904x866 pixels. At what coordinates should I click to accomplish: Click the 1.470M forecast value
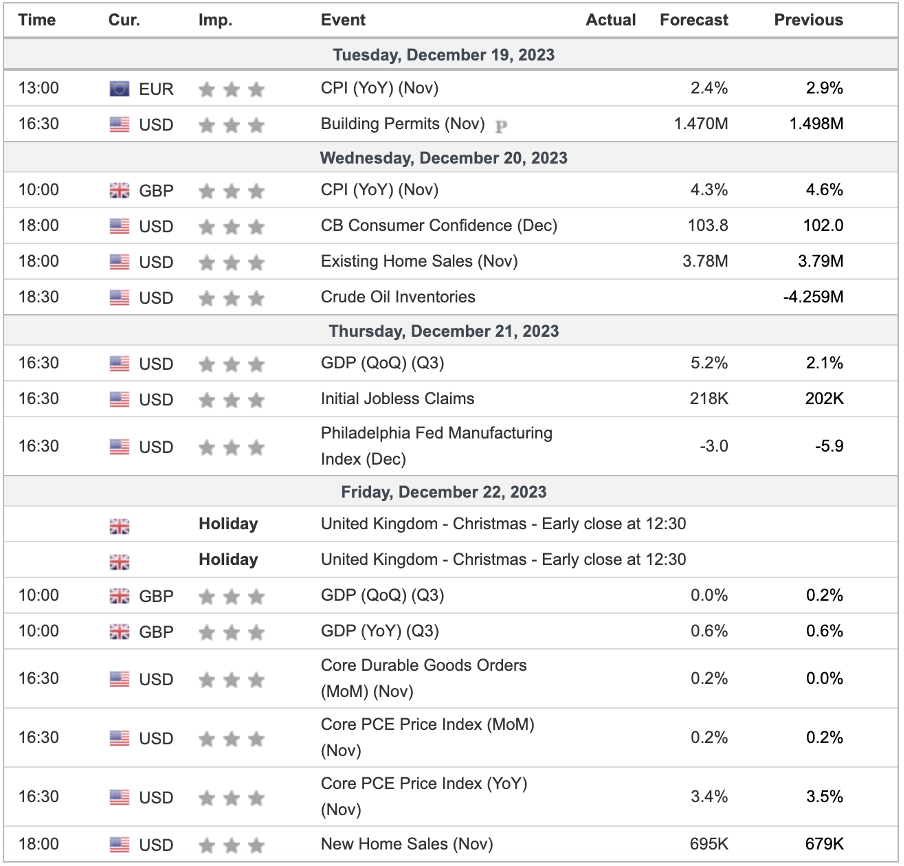pyautogui.click(x=701, y=123)
